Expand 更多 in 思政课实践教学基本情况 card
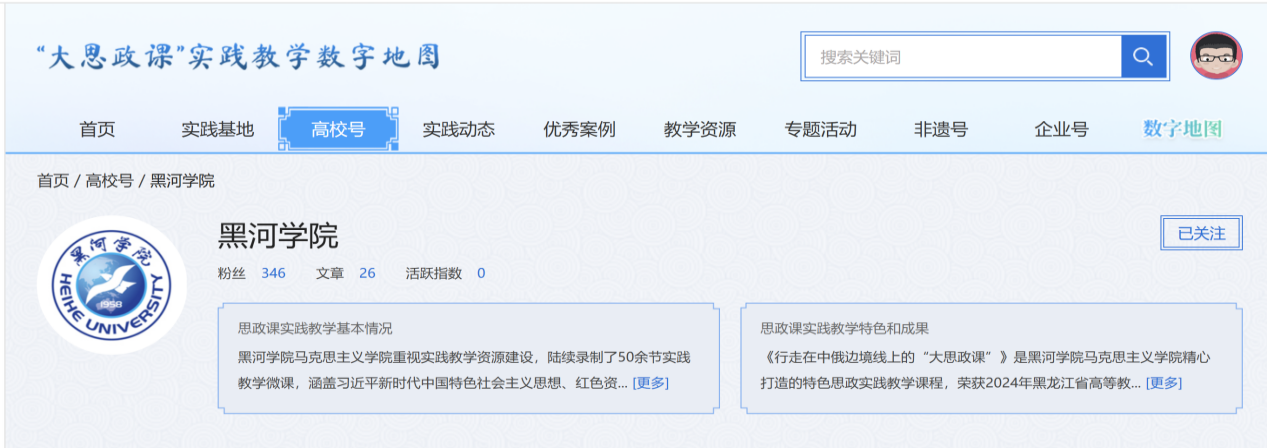Viewport: 1267px width, 448px height. pyautogui.click(x=651, y=383)
